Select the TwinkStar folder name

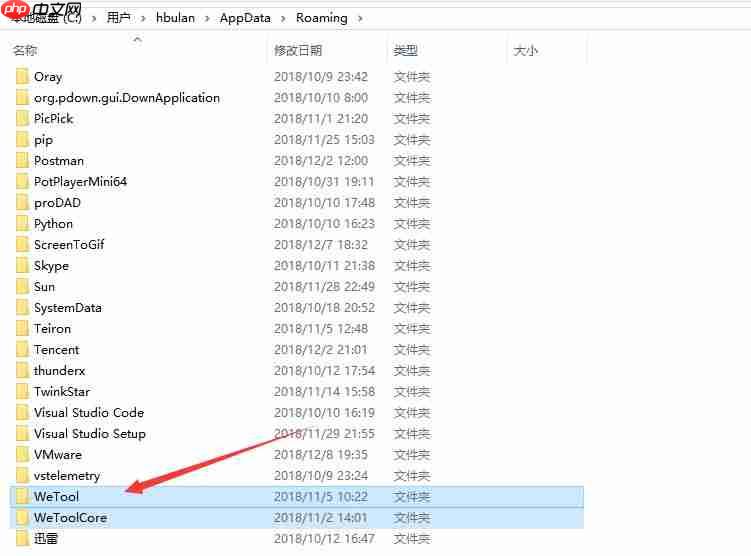[x=62, y=392]
